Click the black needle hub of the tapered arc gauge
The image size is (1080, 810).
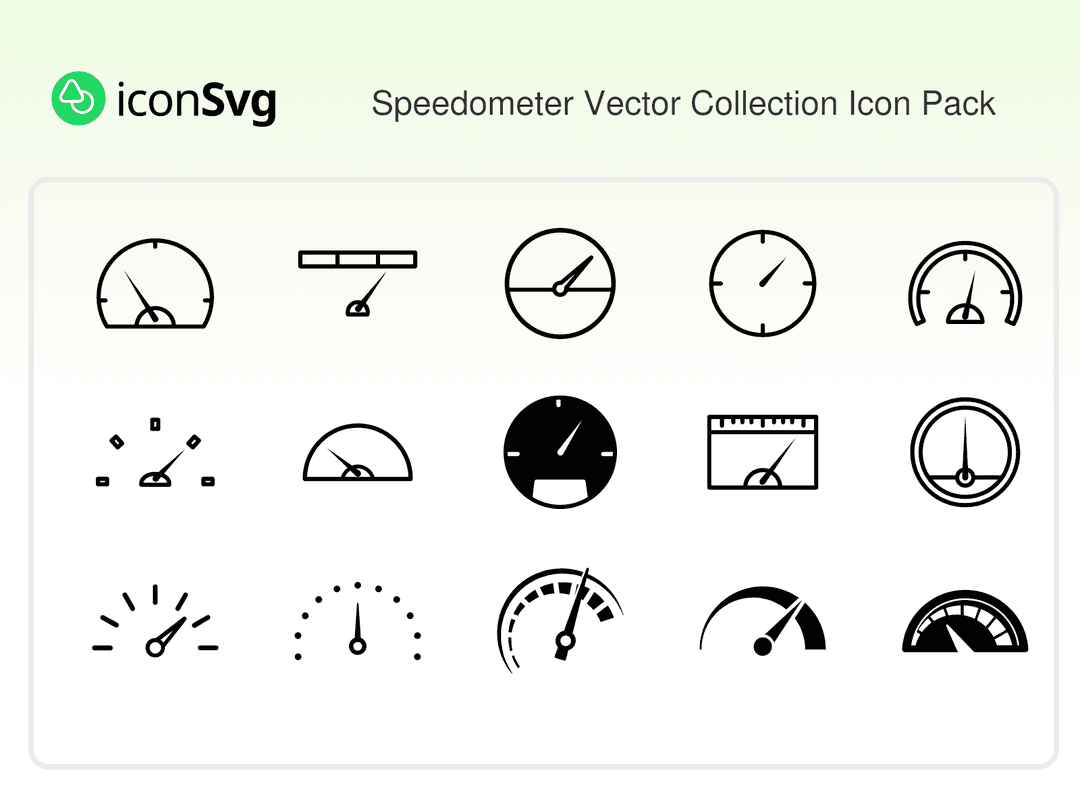tap(762, 646)
